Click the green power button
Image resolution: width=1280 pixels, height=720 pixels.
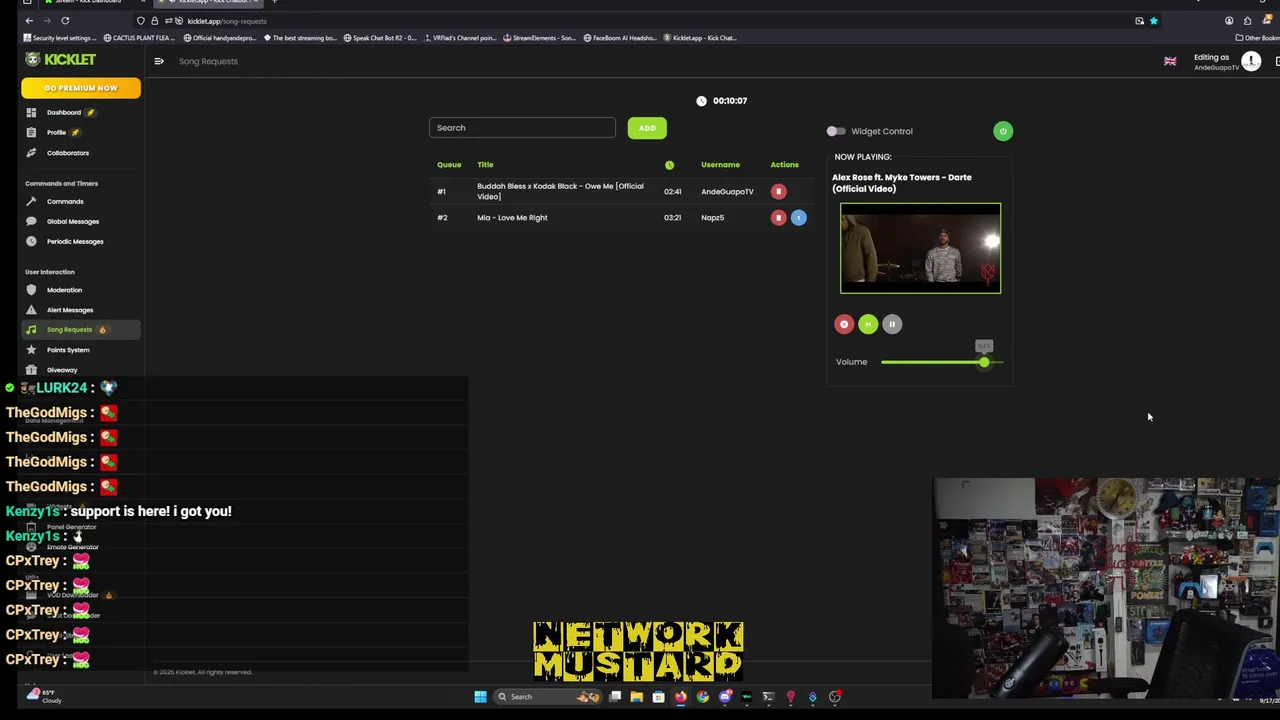(1003, 131)
